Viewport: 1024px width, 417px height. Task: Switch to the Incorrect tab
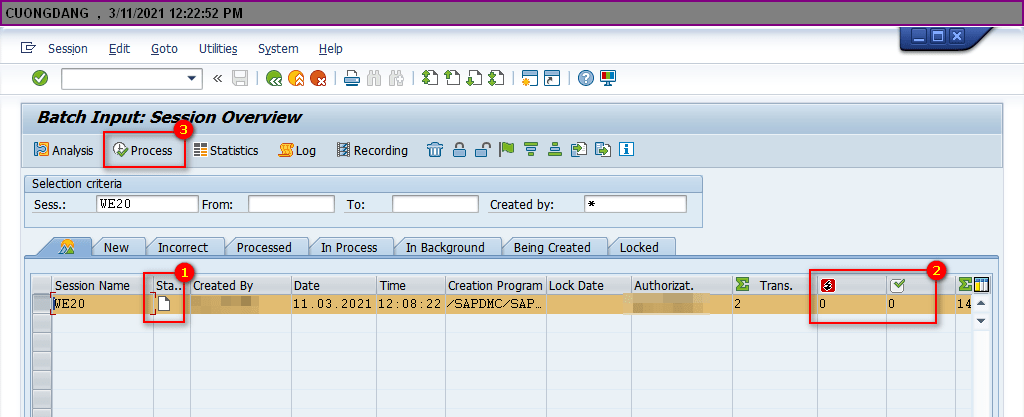tap(183, 247)
